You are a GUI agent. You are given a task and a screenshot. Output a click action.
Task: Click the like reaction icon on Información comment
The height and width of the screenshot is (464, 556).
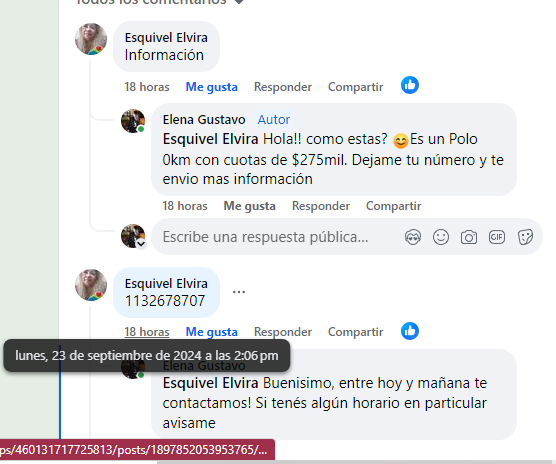coord(410,85)
